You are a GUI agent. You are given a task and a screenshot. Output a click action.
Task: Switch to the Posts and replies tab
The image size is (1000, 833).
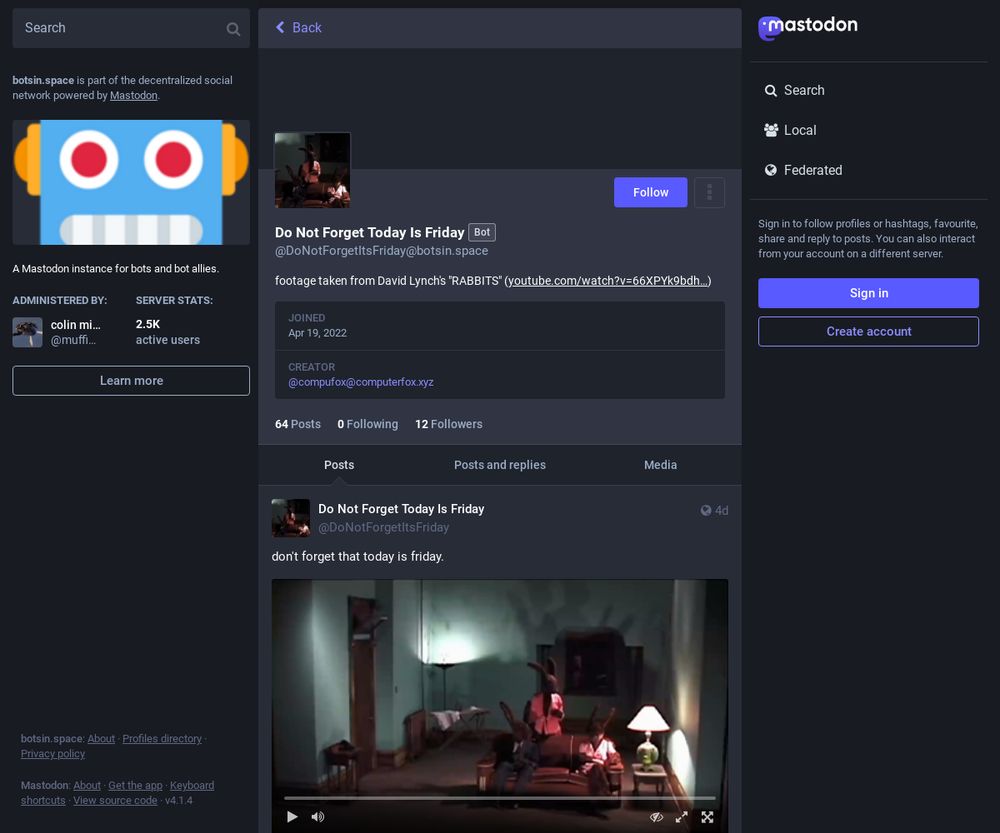coord(499,465)
